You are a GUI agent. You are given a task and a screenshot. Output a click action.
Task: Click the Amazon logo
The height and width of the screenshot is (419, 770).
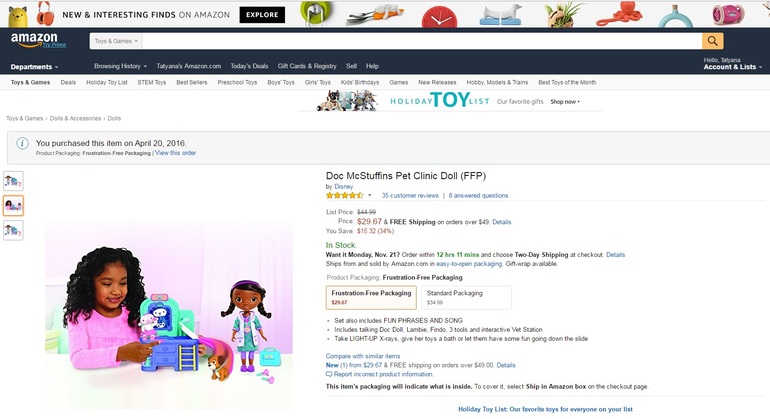pyautogui.click(x=34, y=41)
